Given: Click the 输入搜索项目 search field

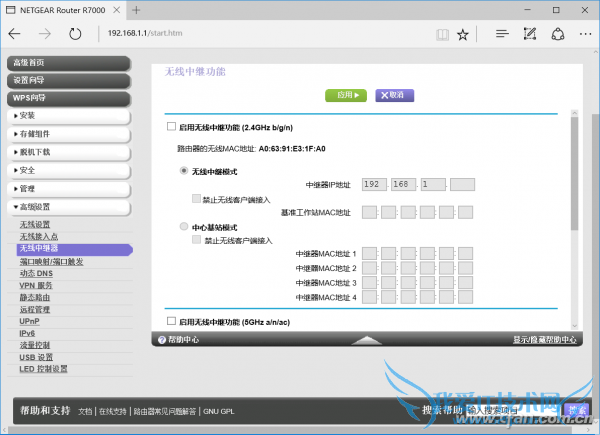Looking at the screenshot, I should [x=514, y=411].
